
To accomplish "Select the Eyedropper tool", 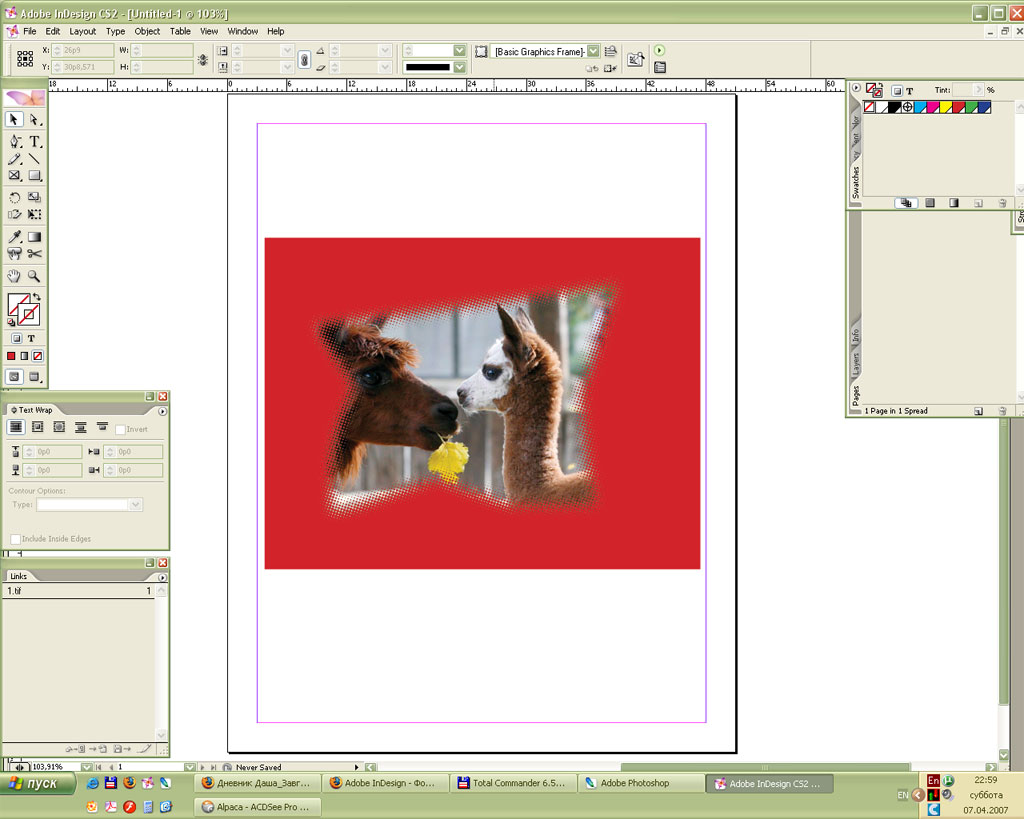I will [x=14, y=236].
